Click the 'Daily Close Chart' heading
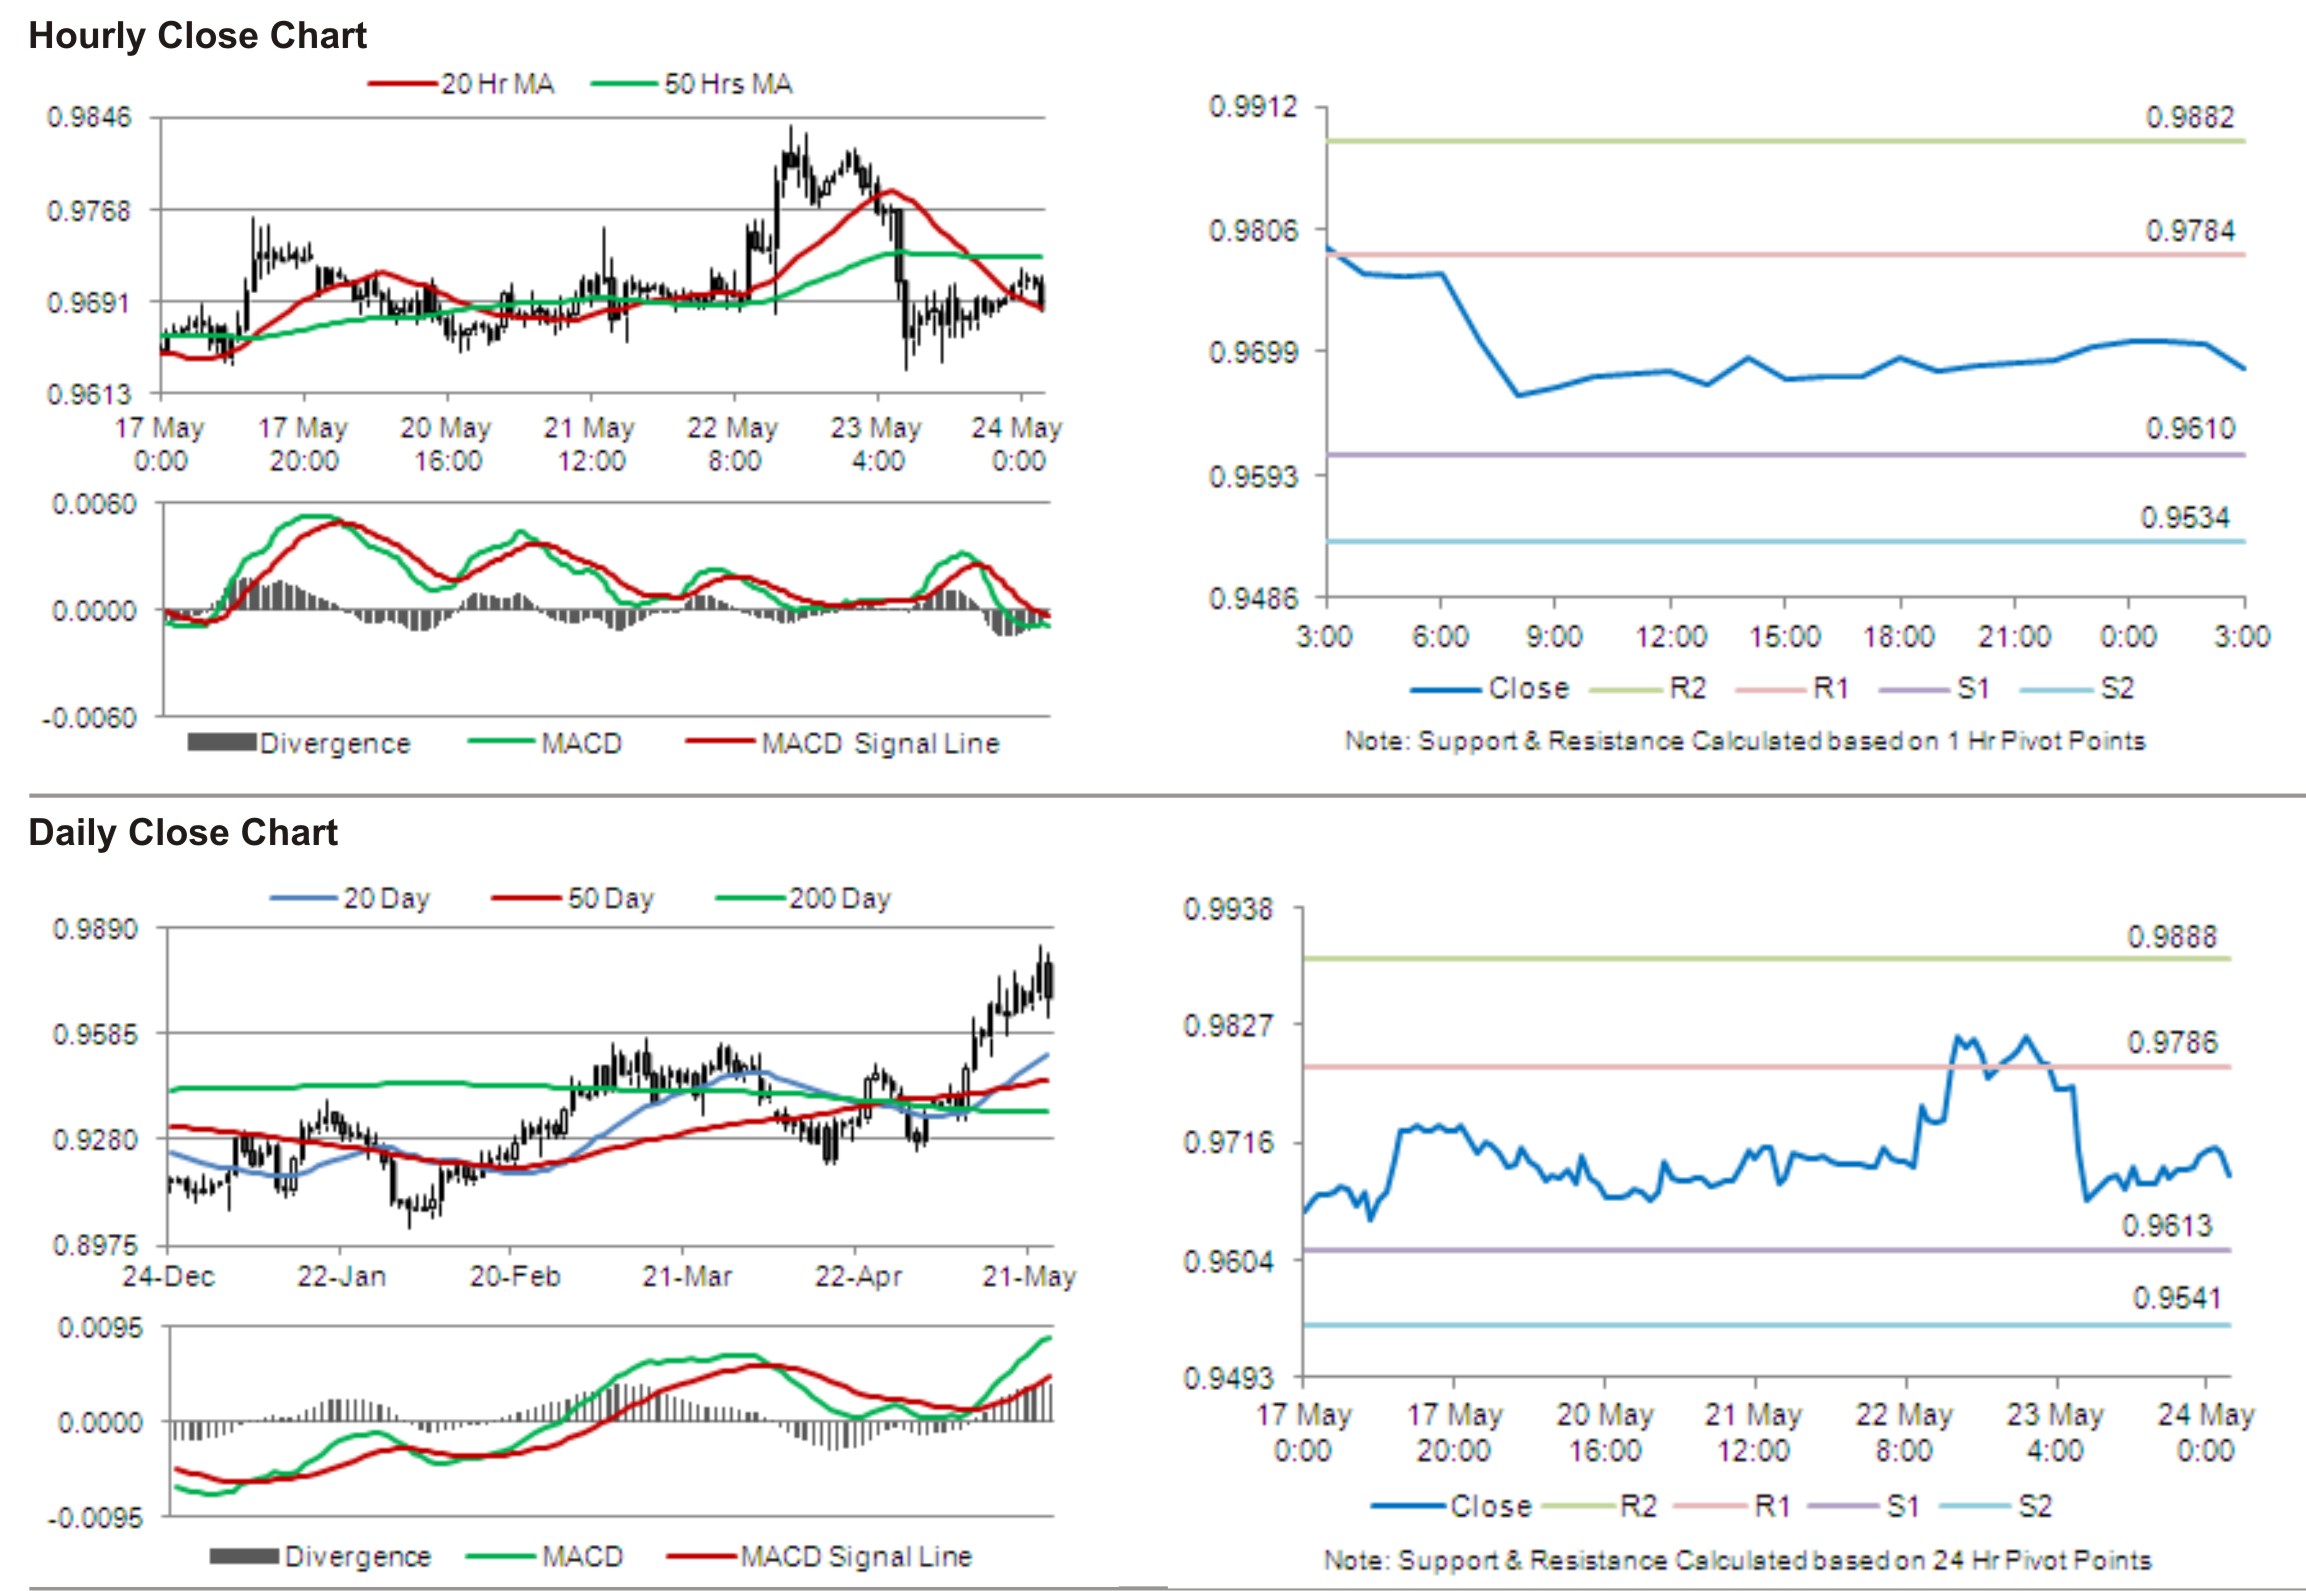 [183, 833]
